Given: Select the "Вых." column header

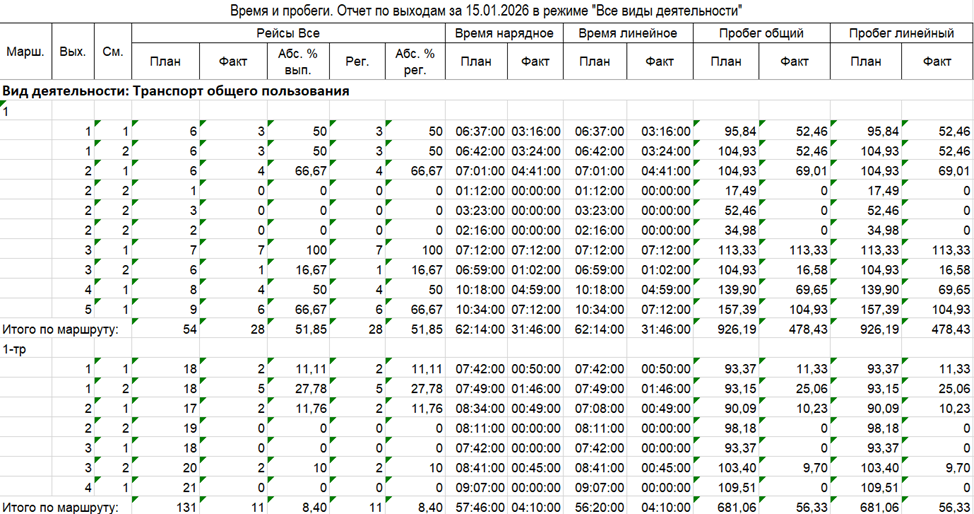Looking at the screenshot, I should click(72, 50).
